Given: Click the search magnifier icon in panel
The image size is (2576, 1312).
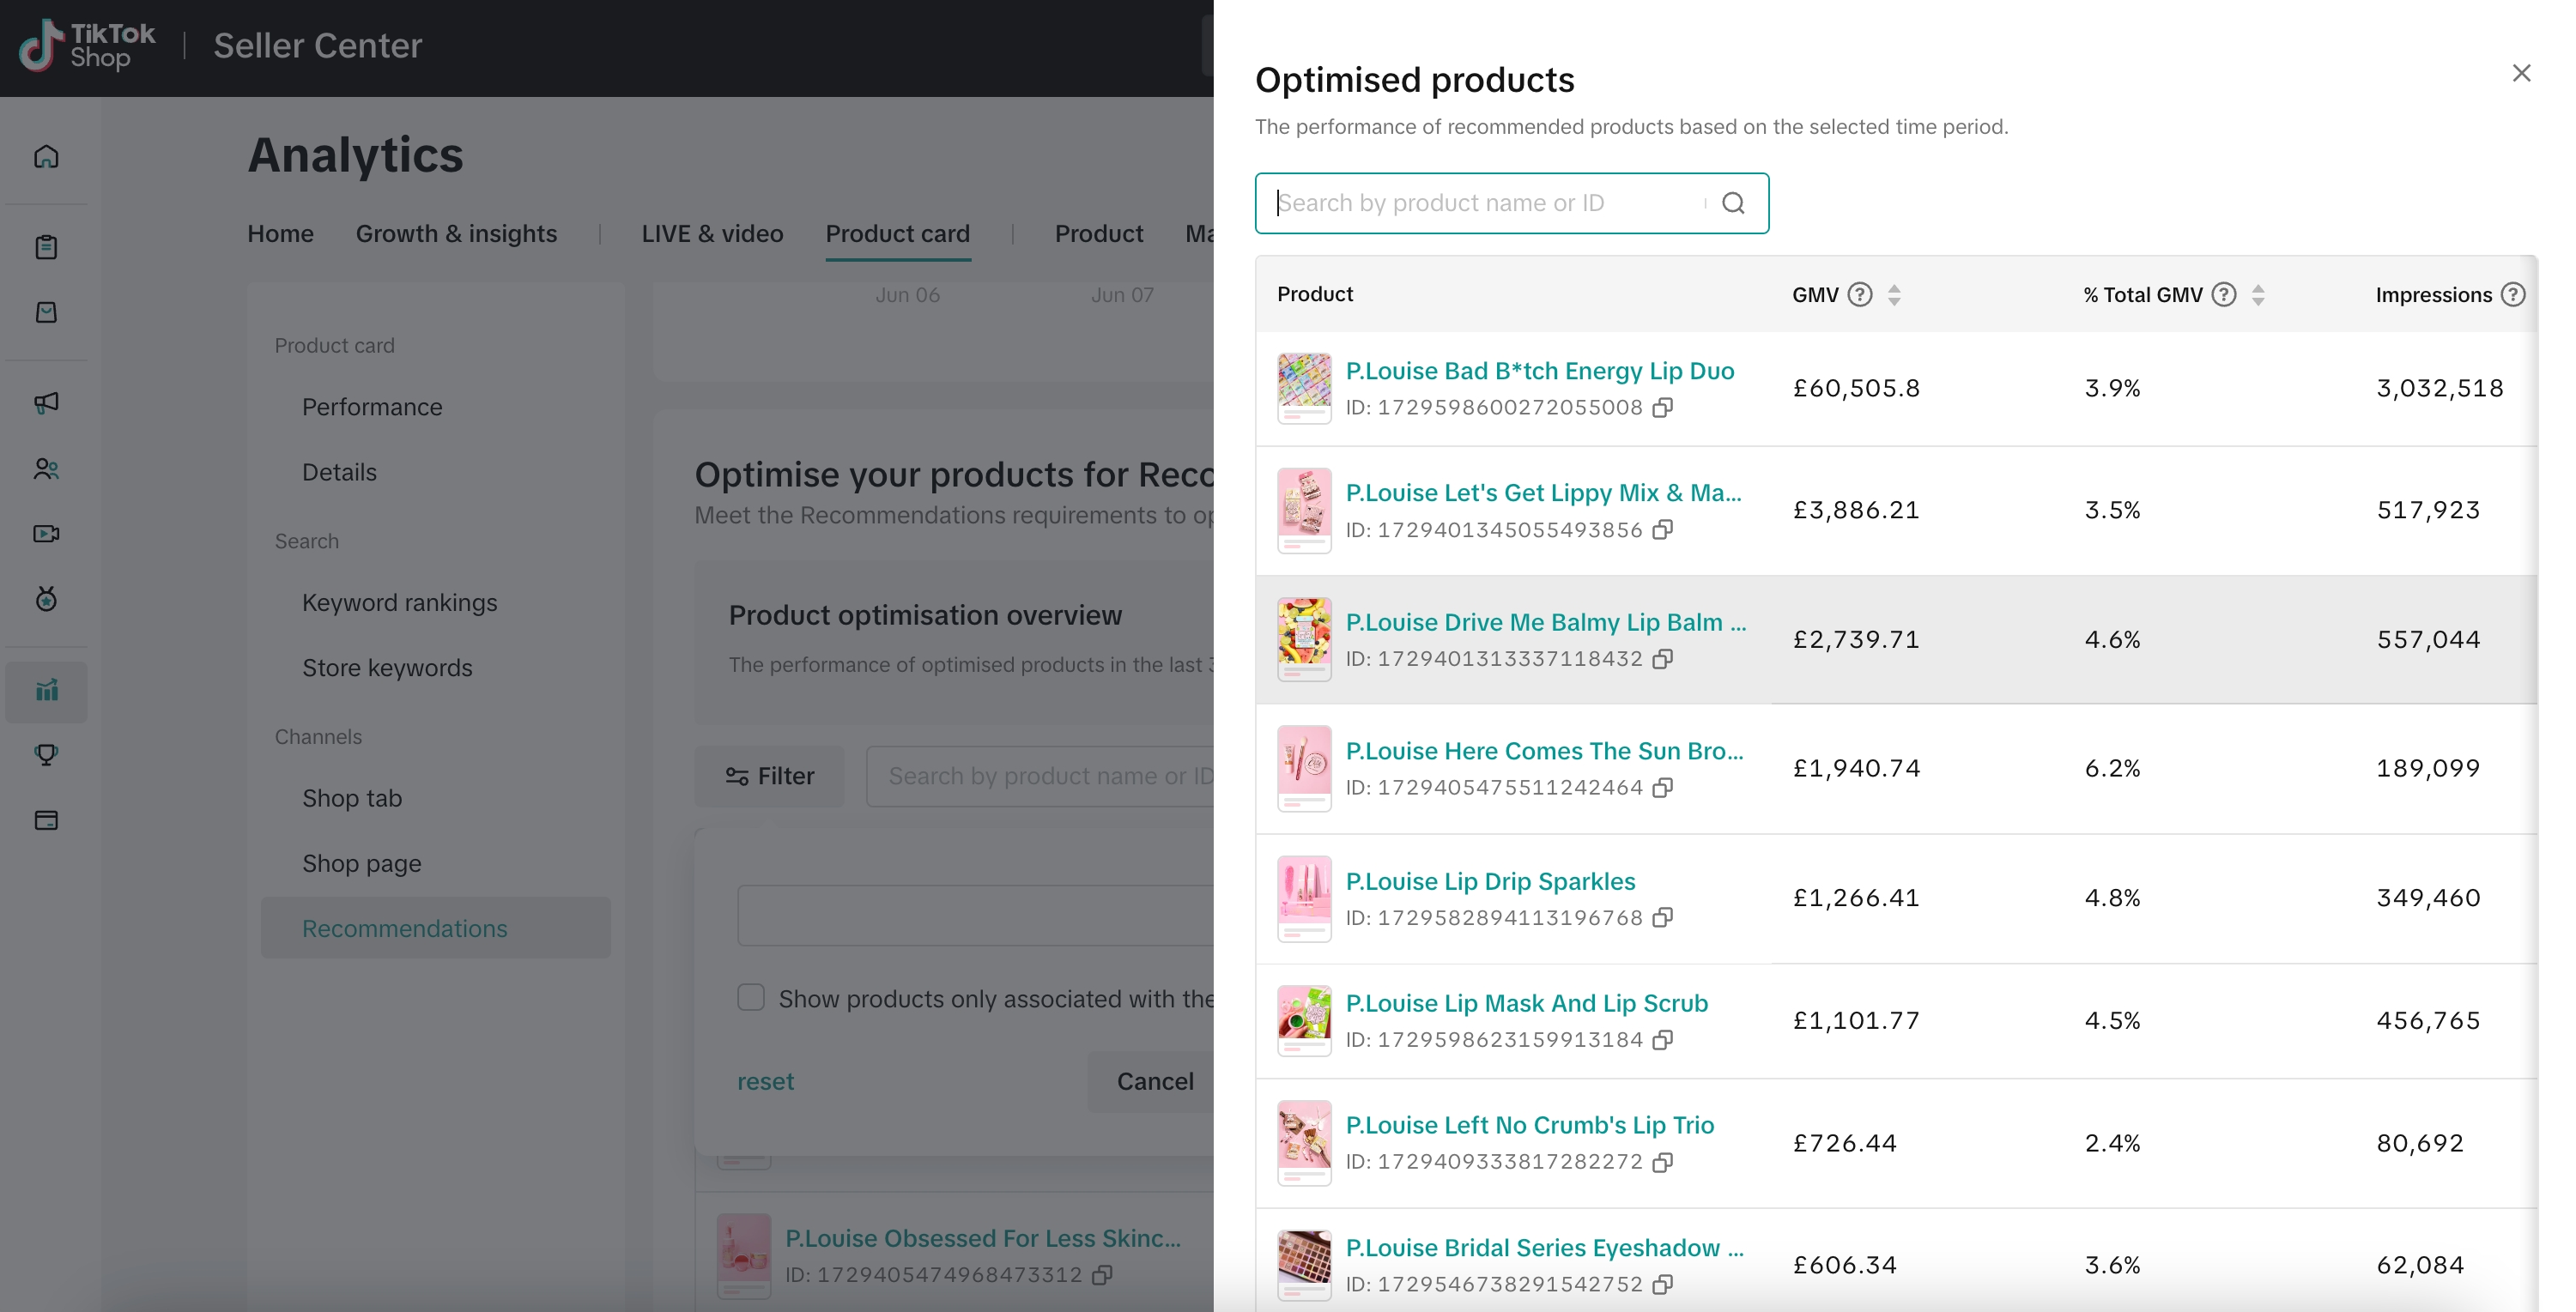Looking at the screenshot, I should (1733, 203).
